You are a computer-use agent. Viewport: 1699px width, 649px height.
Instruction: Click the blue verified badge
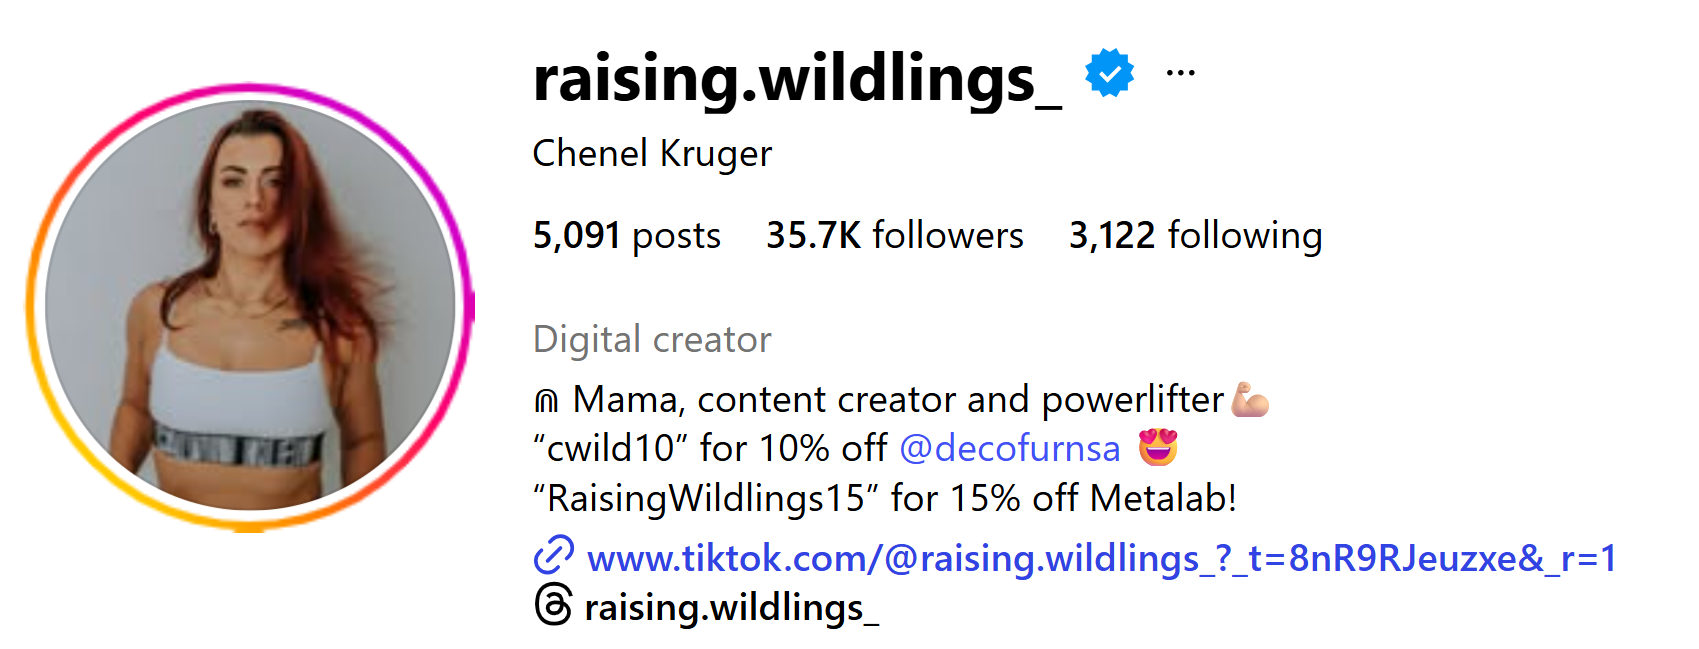pos(1109,73)
